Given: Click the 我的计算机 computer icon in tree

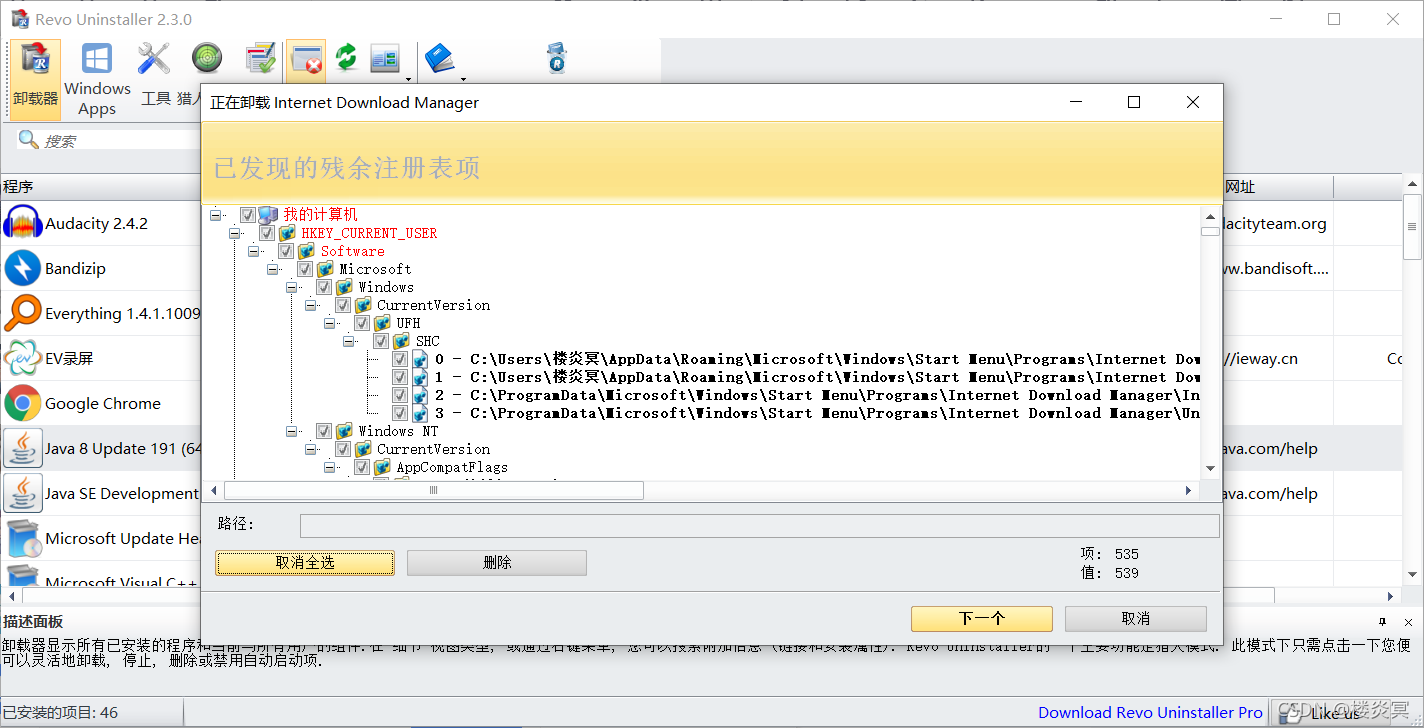Looking at the screenshot, I should [268, 215].
